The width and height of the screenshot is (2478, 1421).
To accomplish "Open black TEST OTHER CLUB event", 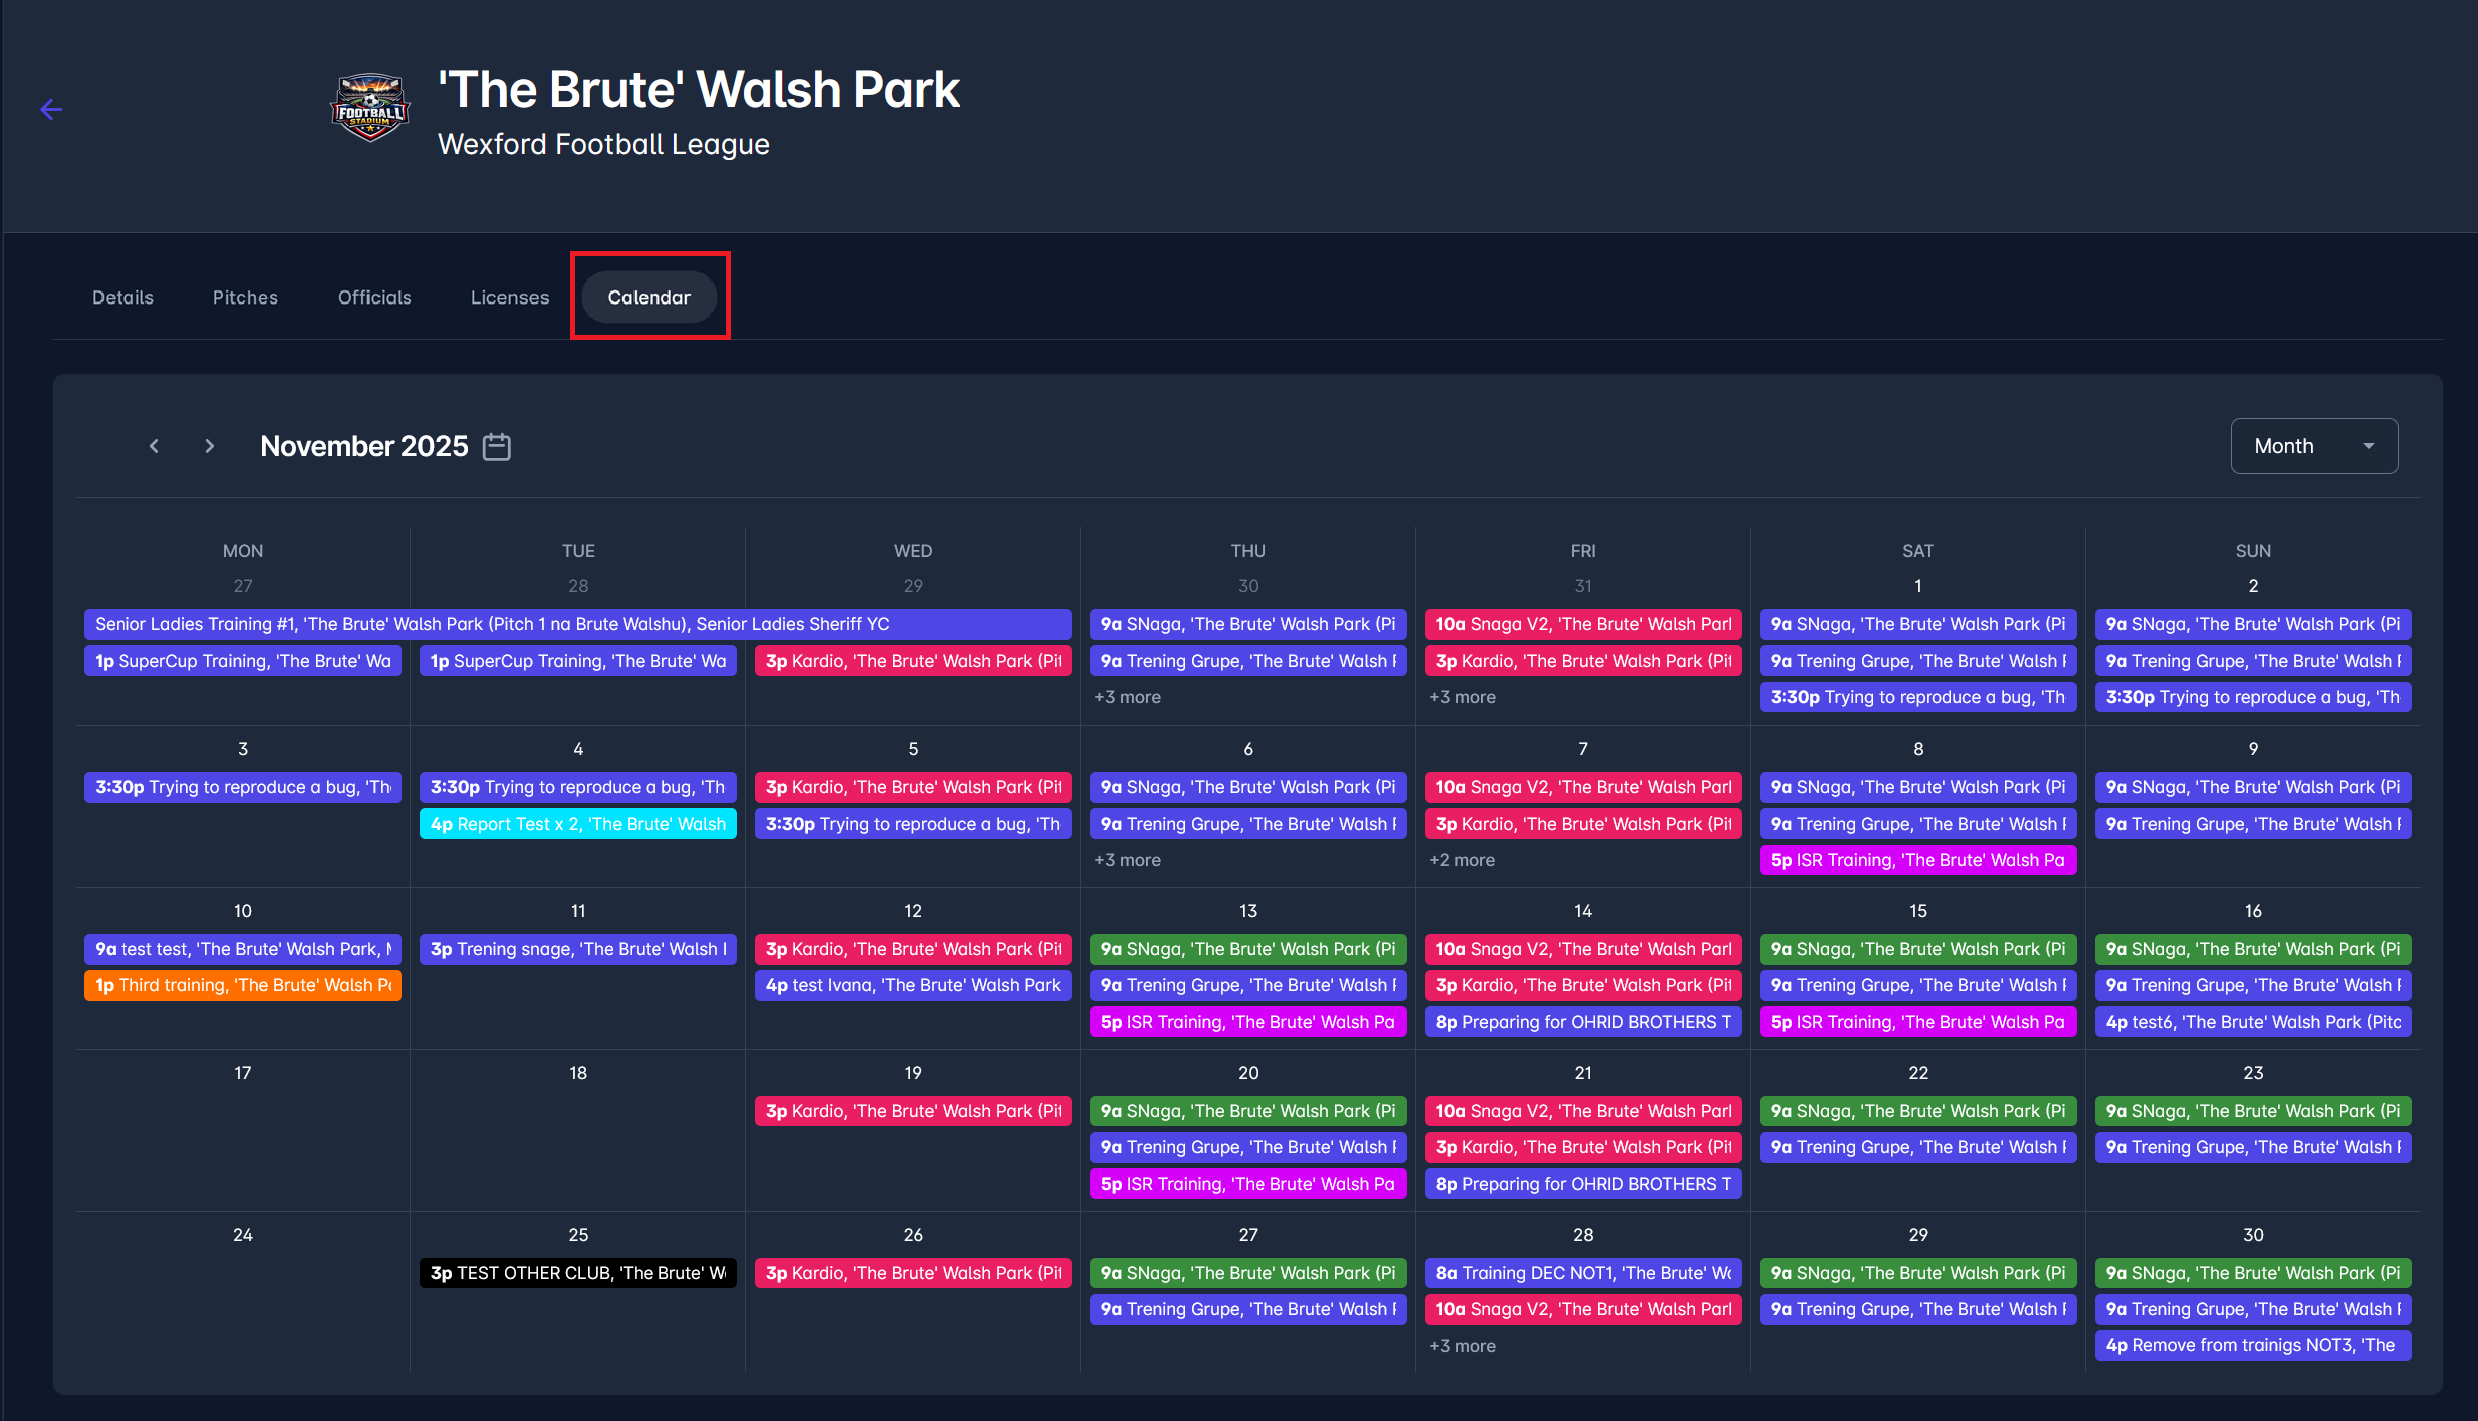I will (578, 1273).
